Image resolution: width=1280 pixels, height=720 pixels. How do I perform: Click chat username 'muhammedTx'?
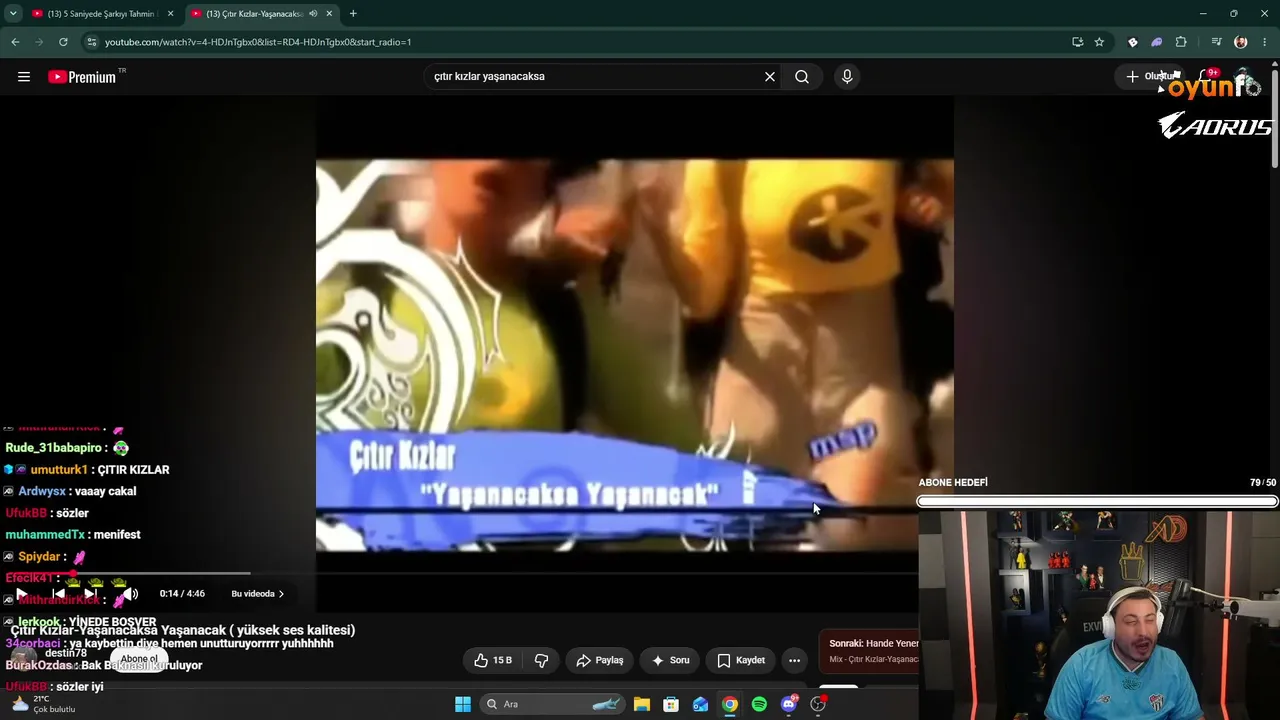pyautogui.click(x=45, y=535)
